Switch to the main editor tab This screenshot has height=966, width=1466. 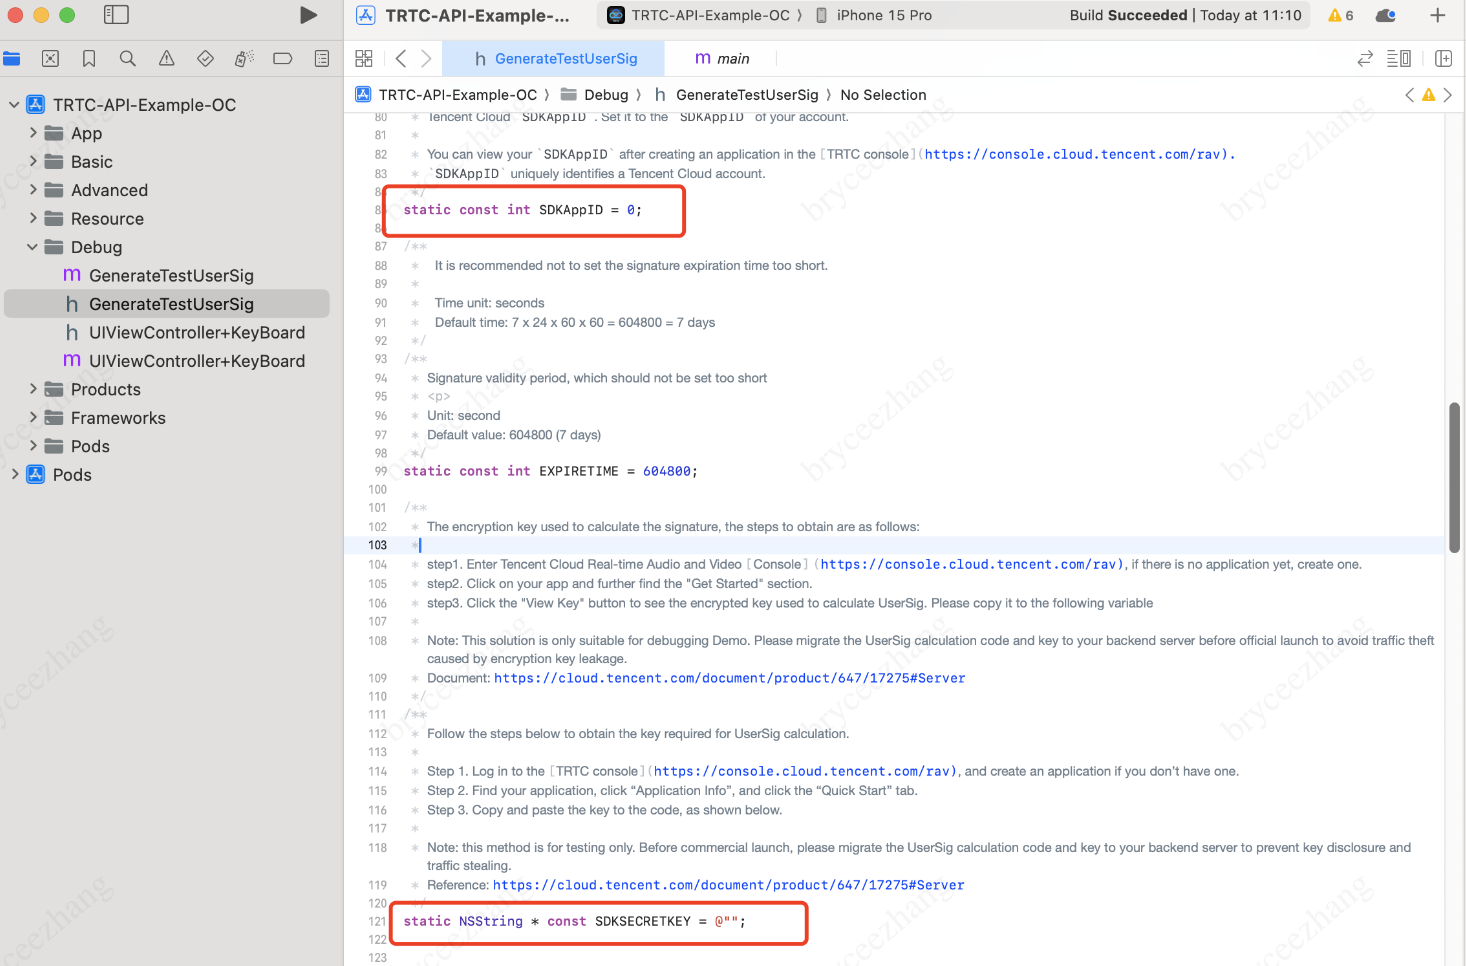click(721, 59)
